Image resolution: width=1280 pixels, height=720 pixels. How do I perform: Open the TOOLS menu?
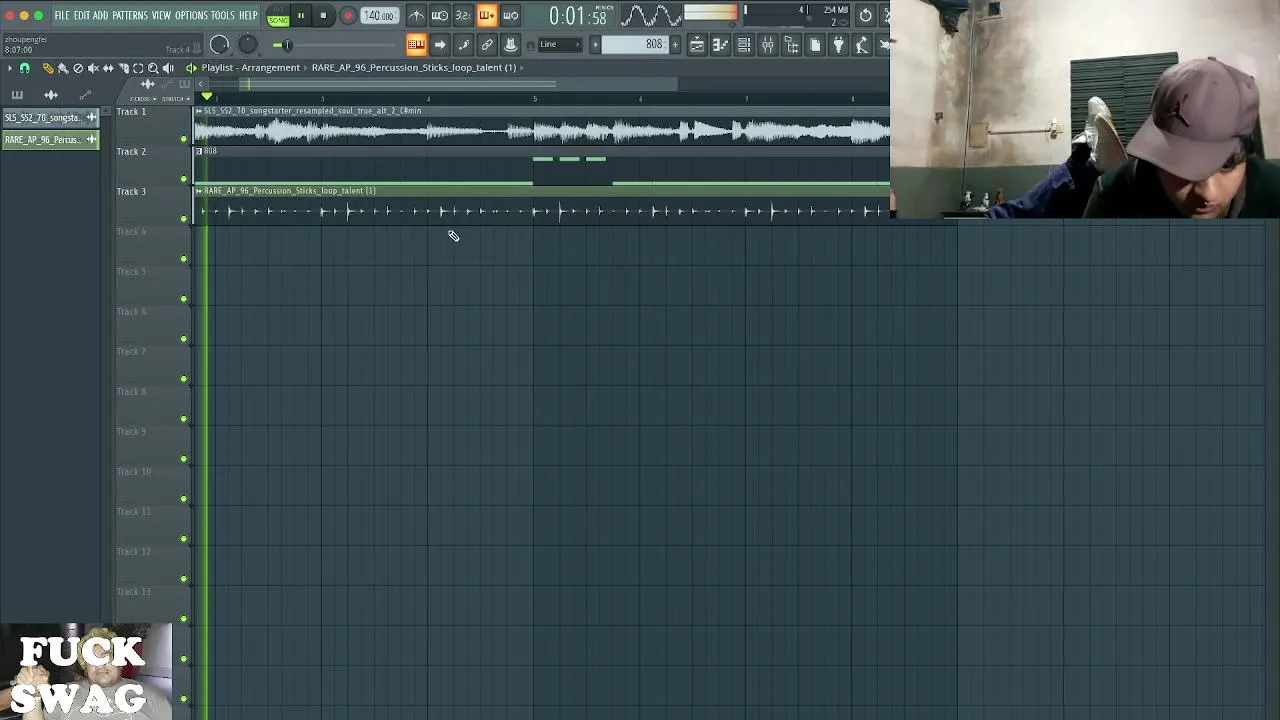(223, 16)
